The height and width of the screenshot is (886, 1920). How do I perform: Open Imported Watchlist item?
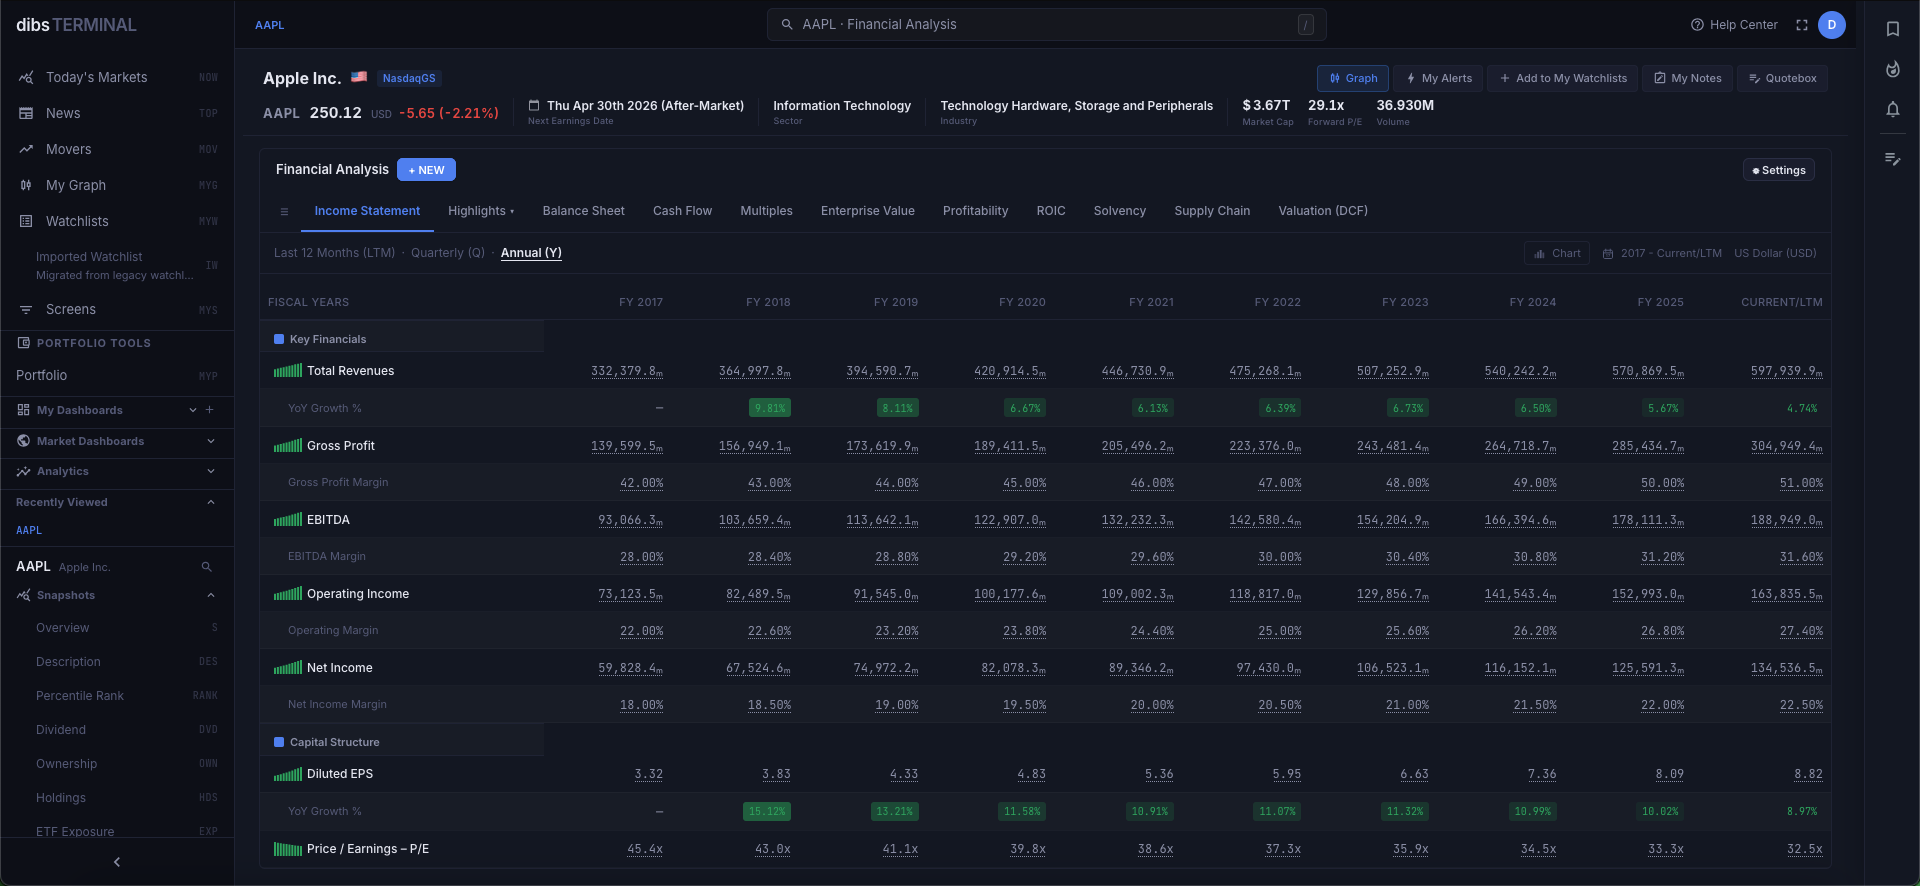(x=117, y=265)
